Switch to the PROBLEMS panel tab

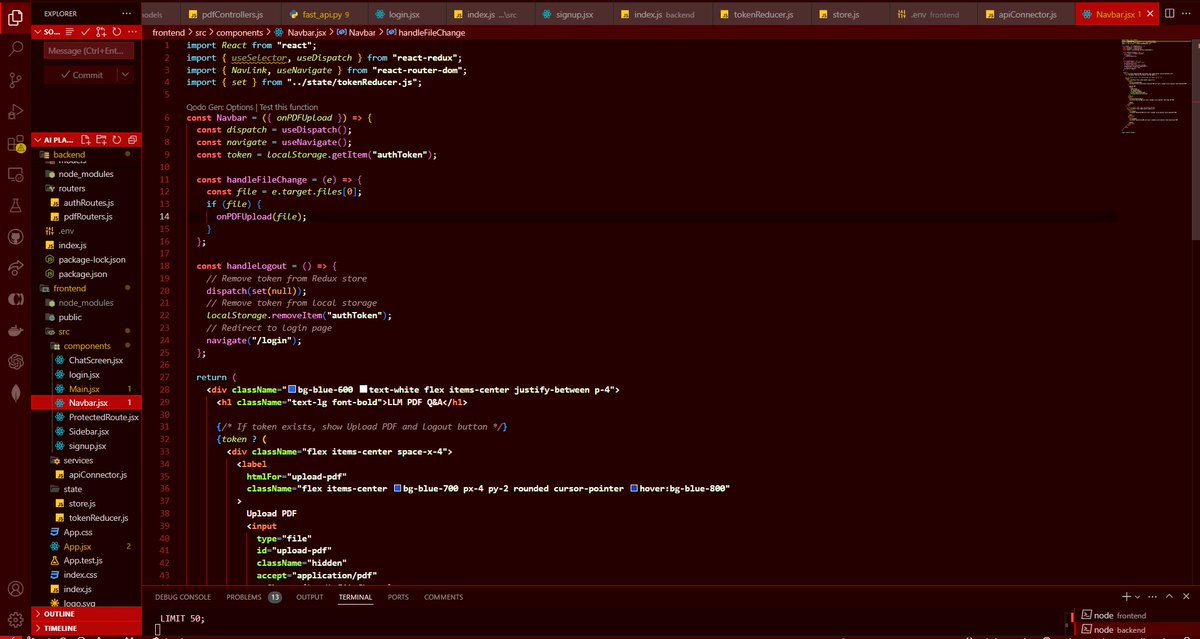point(243,597)
